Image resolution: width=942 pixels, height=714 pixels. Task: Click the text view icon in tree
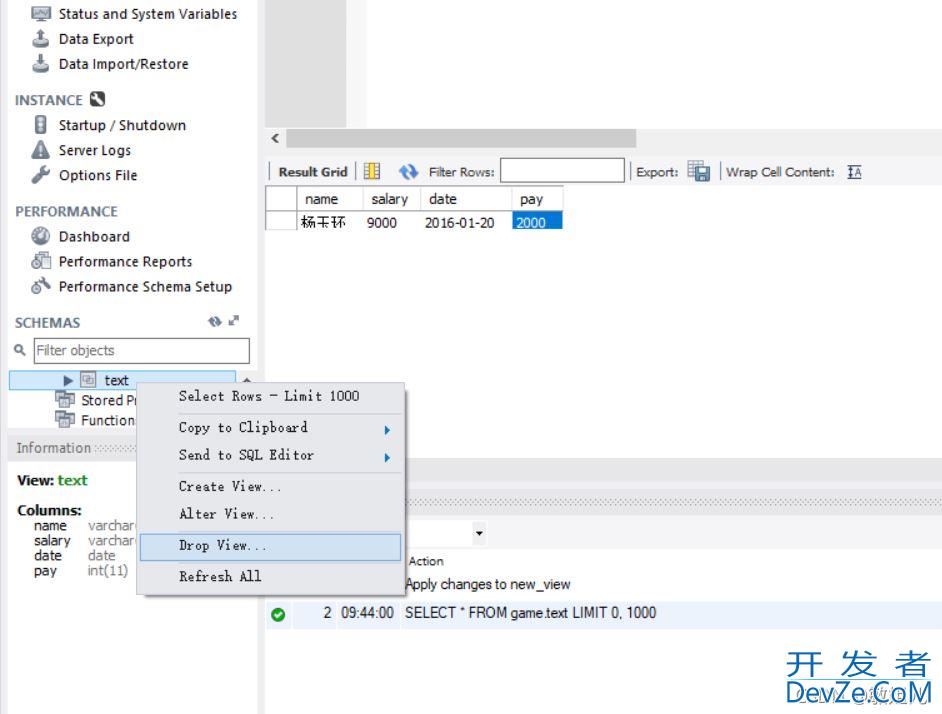88,380
